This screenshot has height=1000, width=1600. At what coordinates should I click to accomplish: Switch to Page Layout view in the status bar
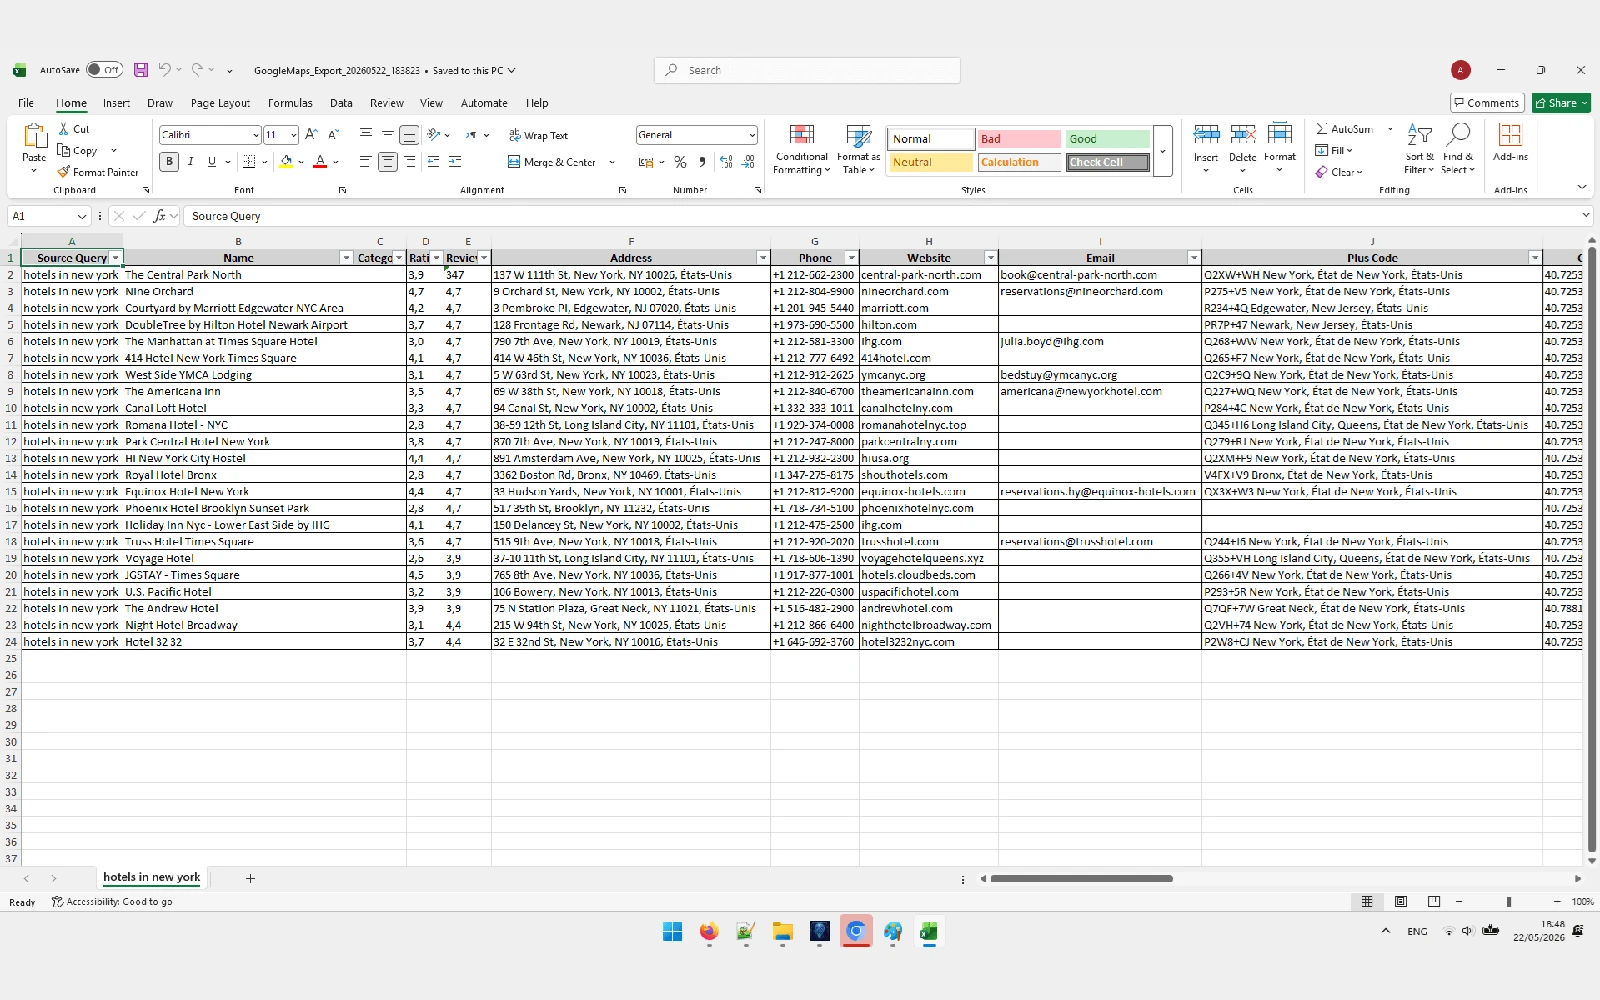pos(1400,901)
